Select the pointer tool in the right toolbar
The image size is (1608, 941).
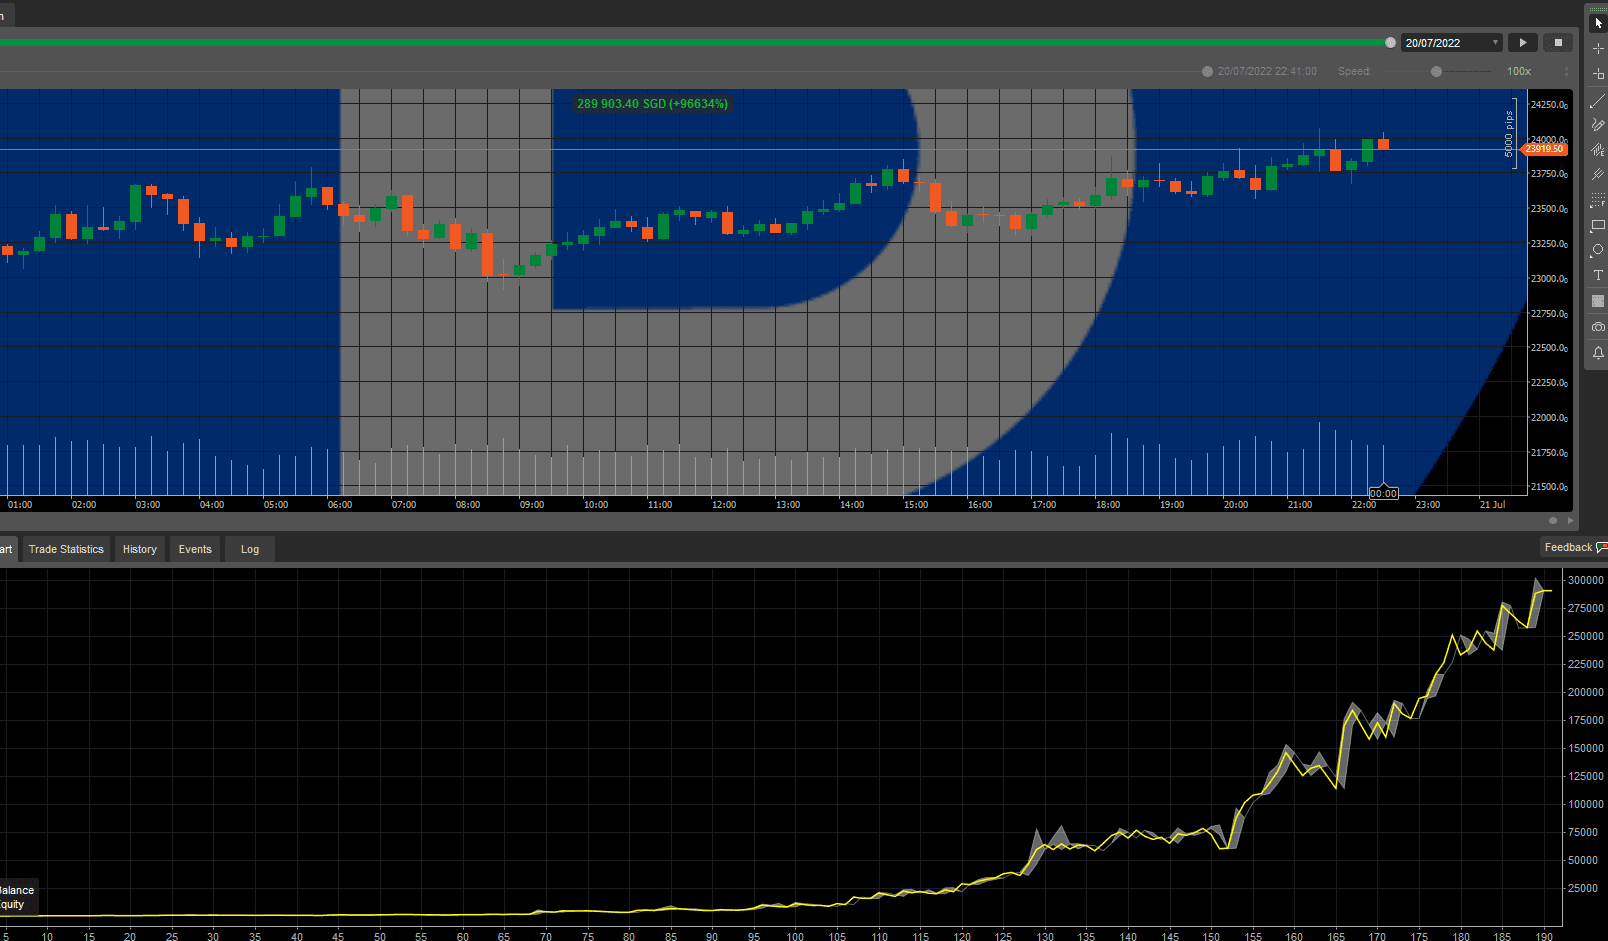pos(1597,22)
